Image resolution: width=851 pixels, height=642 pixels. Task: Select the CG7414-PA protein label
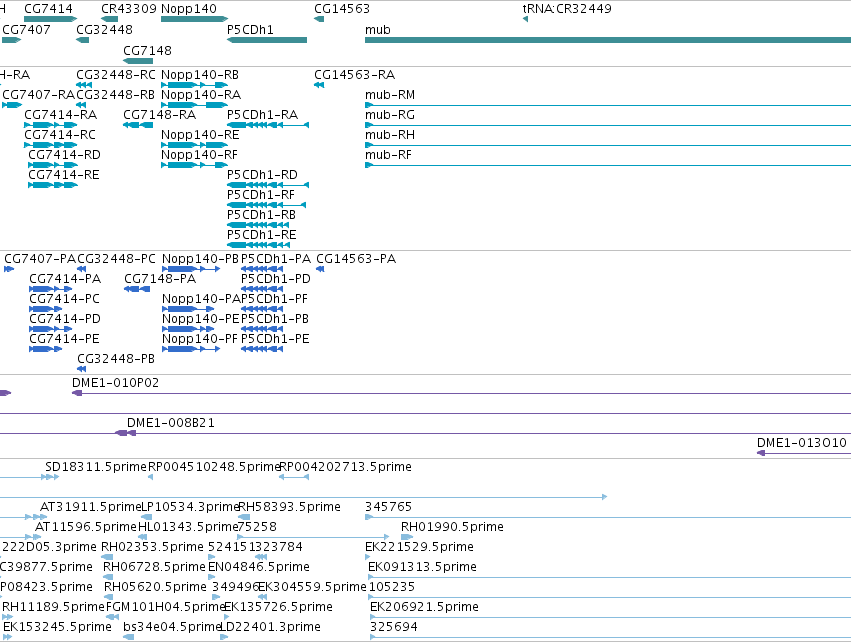[65, 279]
